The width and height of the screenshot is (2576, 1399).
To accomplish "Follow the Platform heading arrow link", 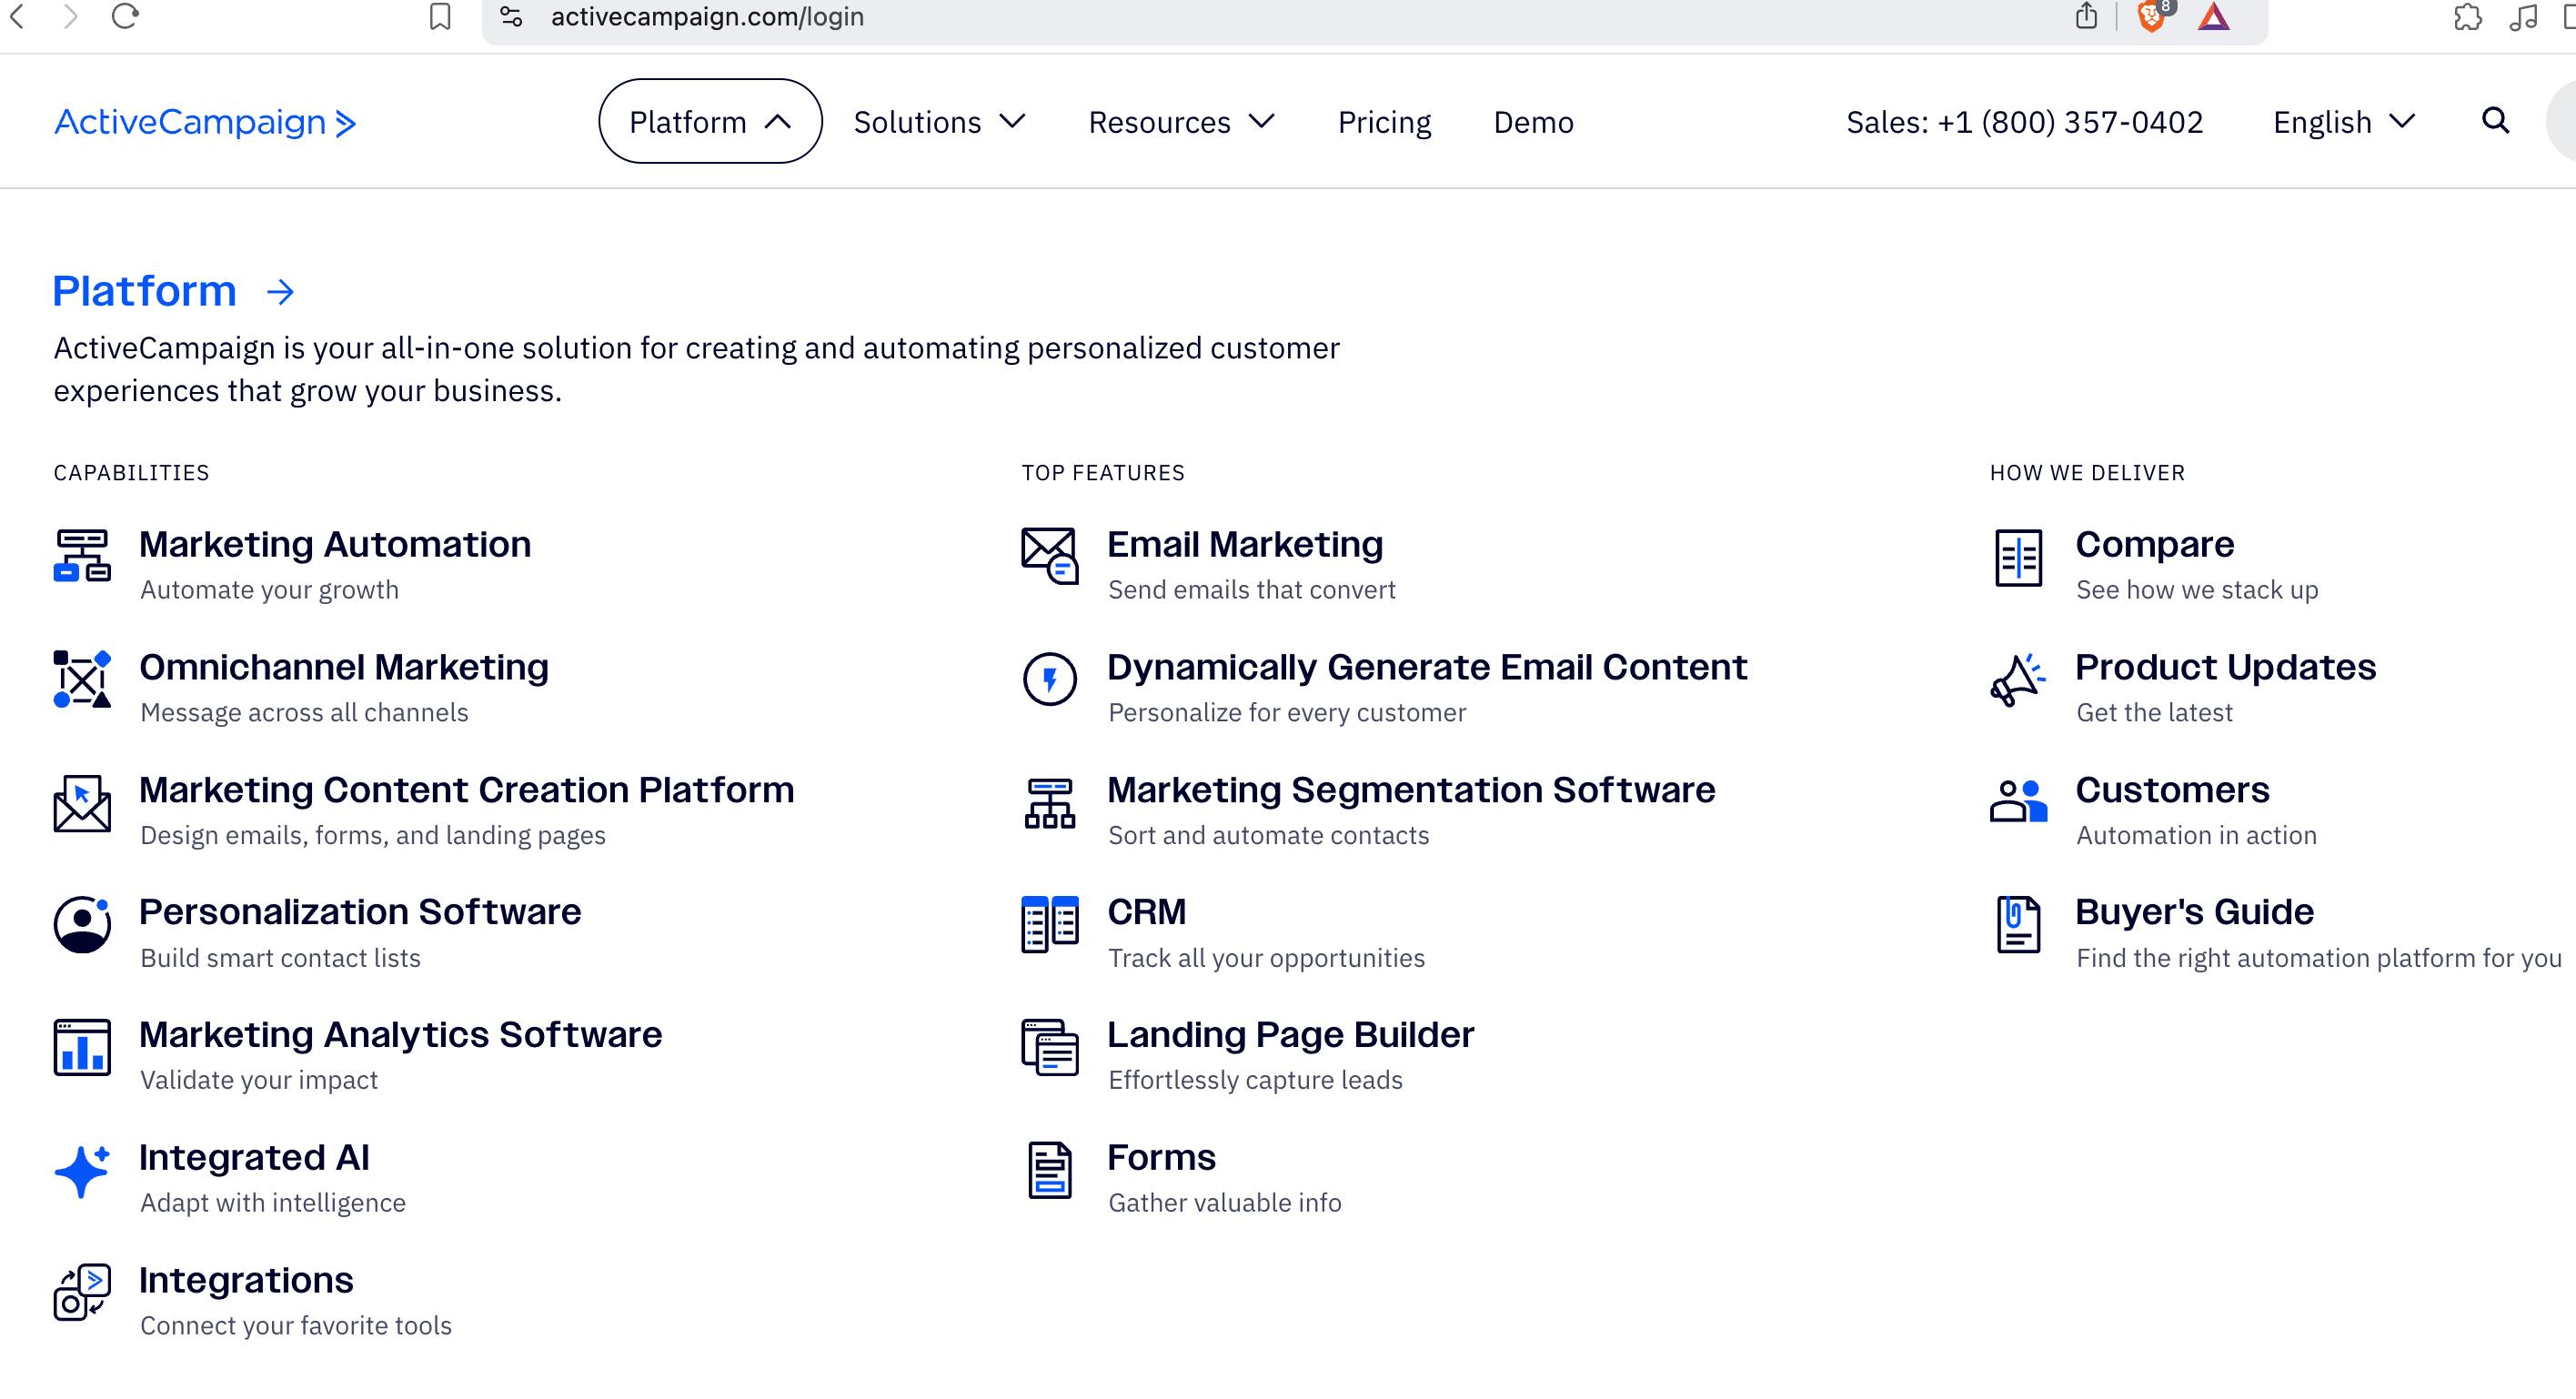I will (x=280, y=291).
